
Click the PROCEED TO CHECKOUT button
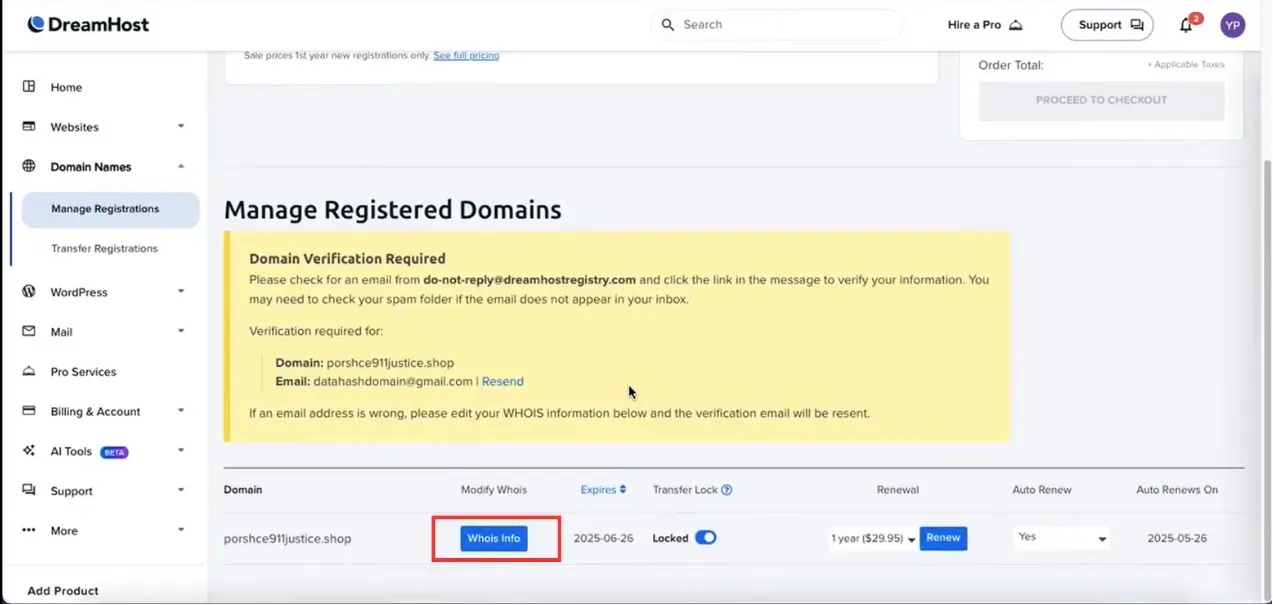coord(1101,100)
